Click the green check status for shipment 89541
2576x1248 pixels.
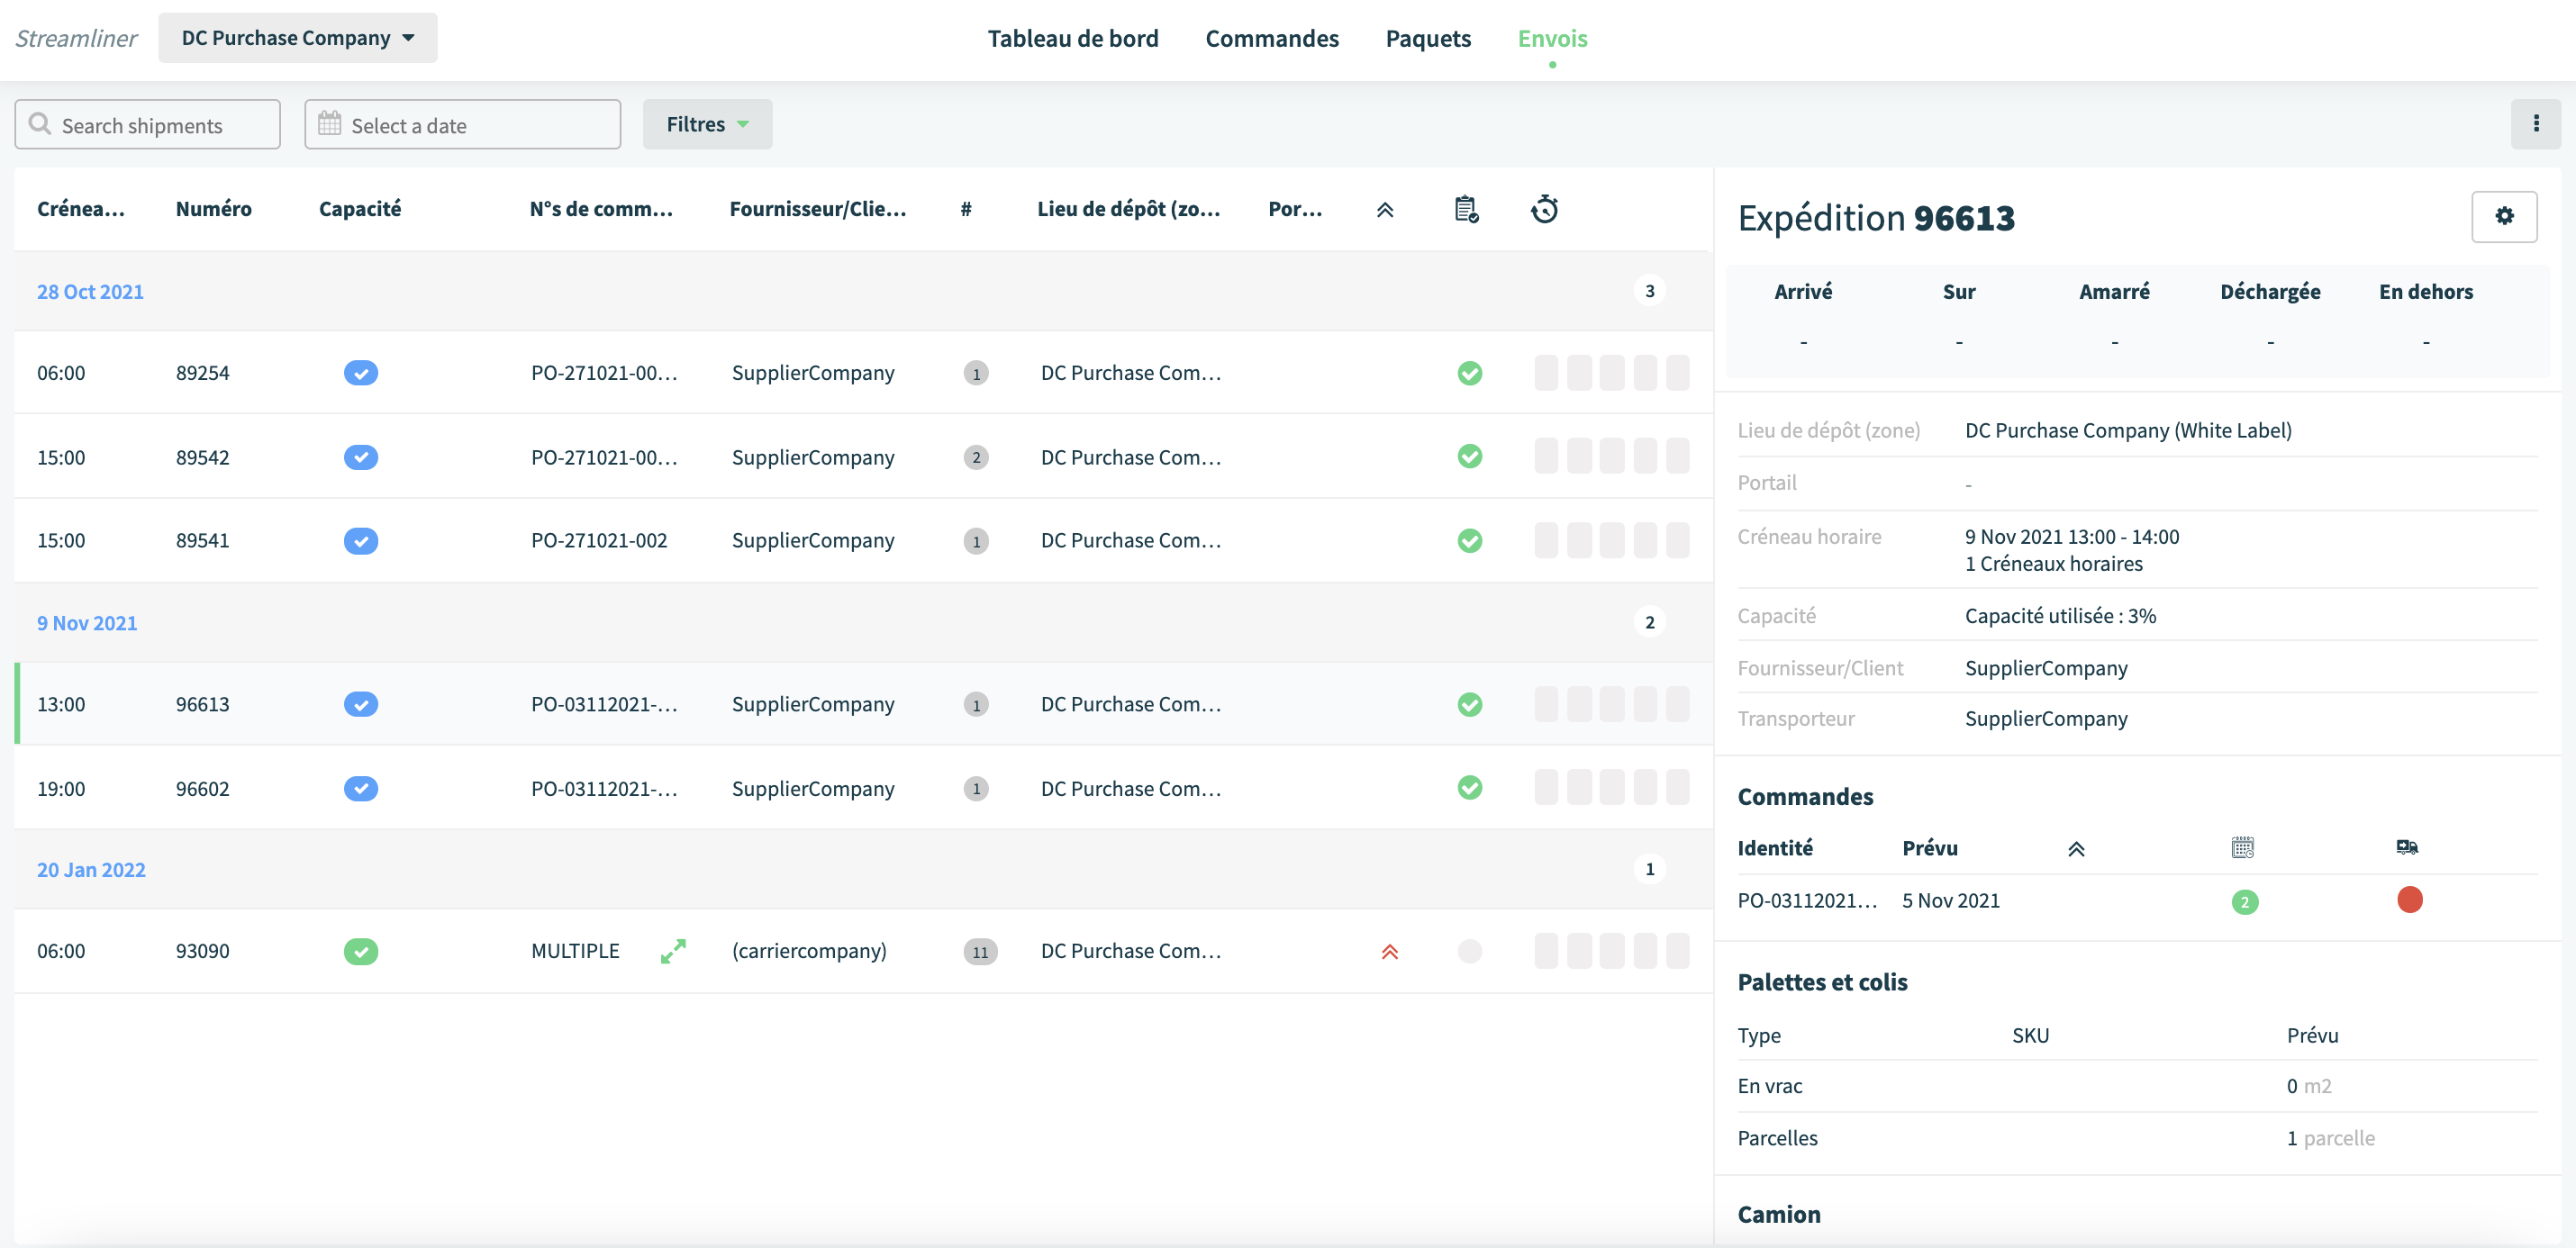click(1469, 540)
